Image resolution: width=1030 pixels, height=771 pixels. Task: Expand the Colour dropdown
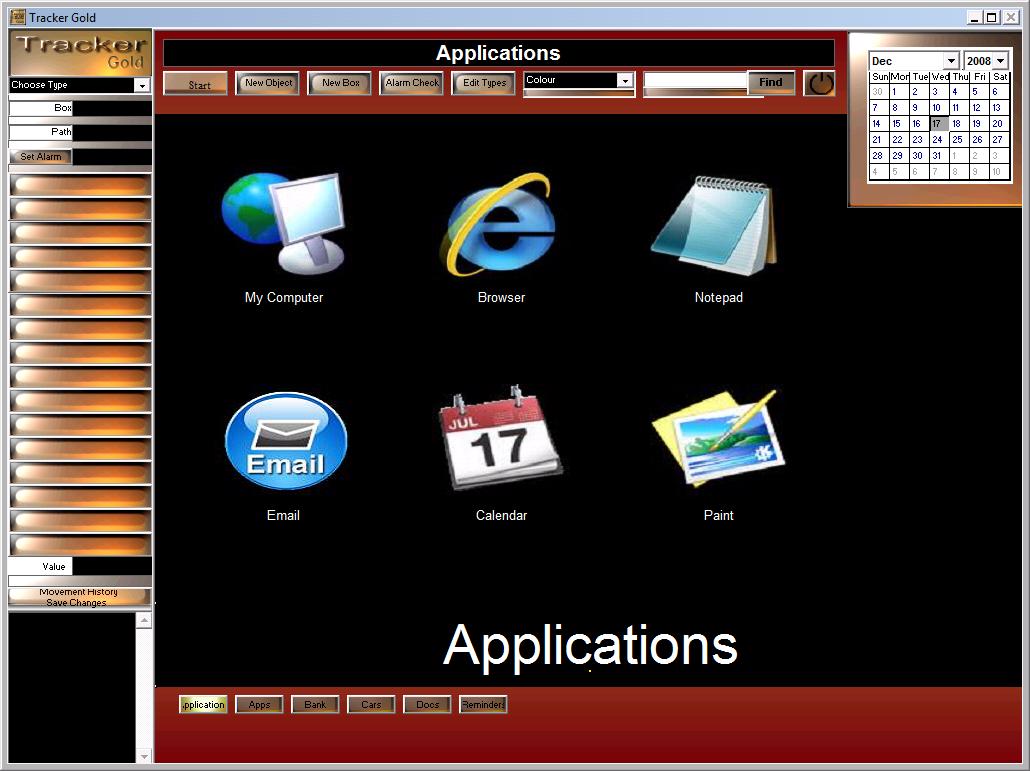coord(625,80)
